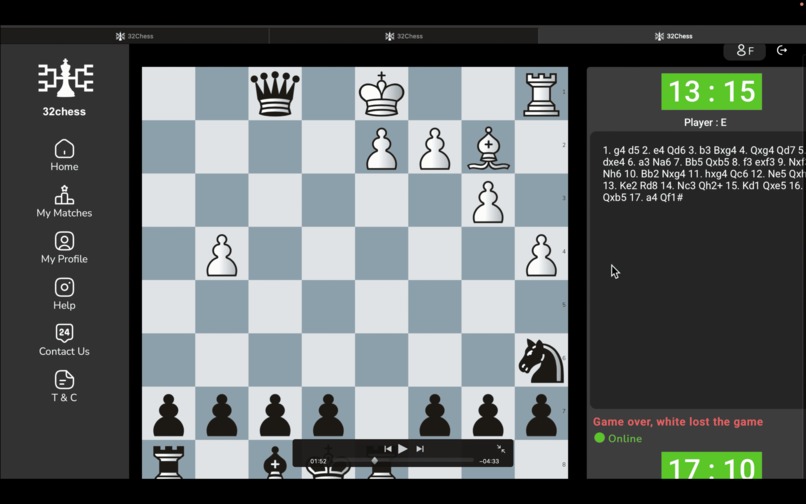
Task: Click the black rook in bottom-left corner
Action: tap(169, 462)
